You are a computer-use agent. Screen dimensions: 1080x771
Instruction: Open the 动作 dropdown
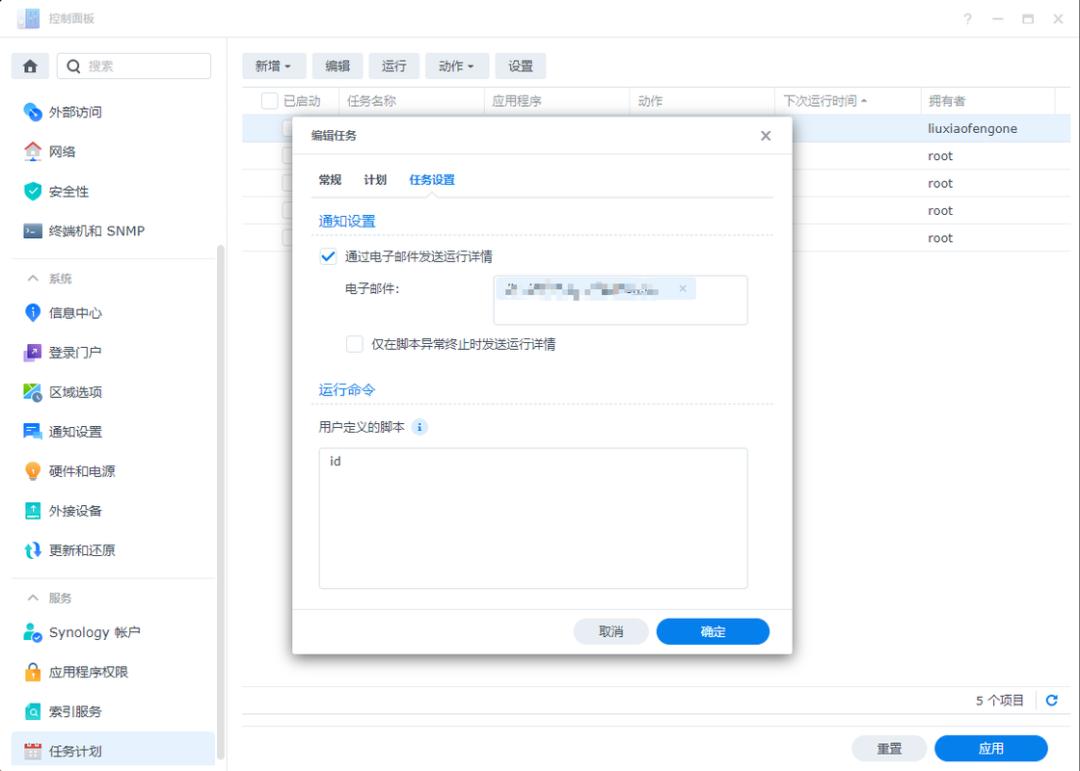[457, 66]
